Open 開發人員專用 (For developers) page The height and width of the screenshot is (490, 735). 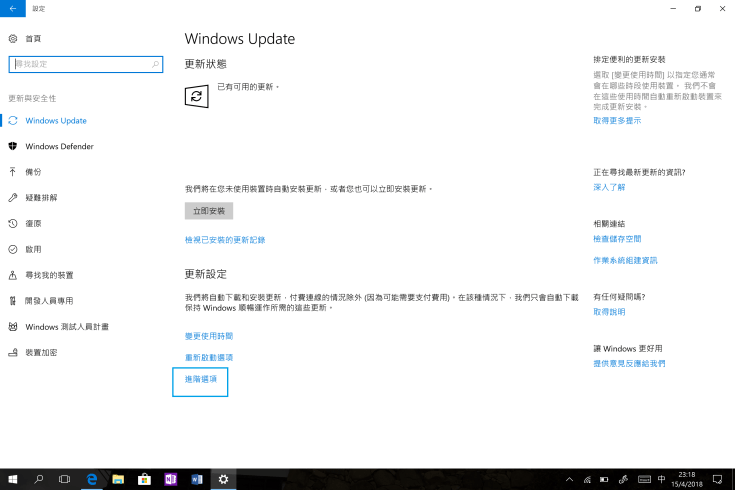pyautogui.click(x=49, y=301)
